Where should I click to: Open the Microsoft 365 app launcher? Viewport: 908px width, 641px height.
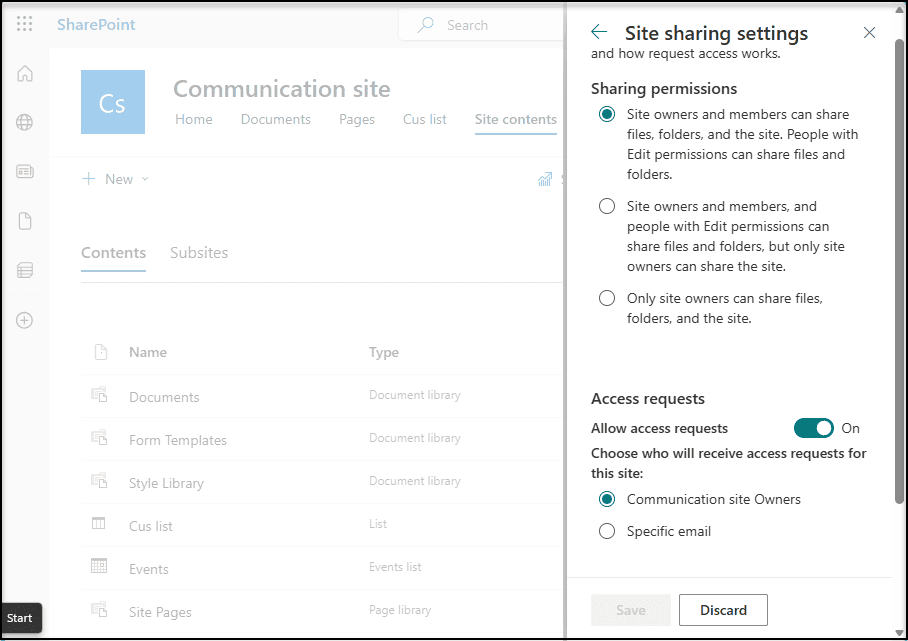(x=24, y=23)
